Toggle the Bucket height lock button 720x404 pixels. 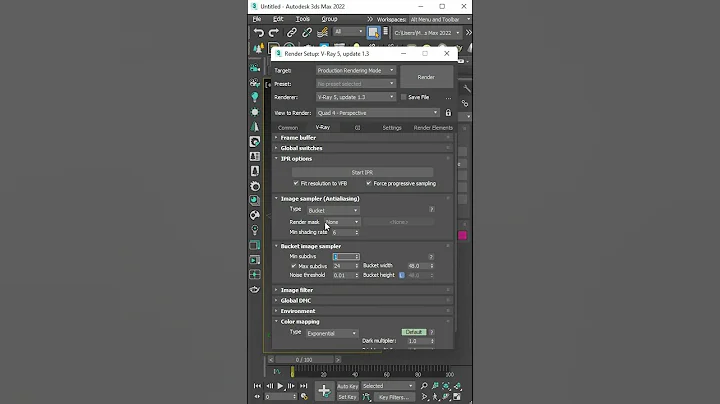tap(402, 275)
